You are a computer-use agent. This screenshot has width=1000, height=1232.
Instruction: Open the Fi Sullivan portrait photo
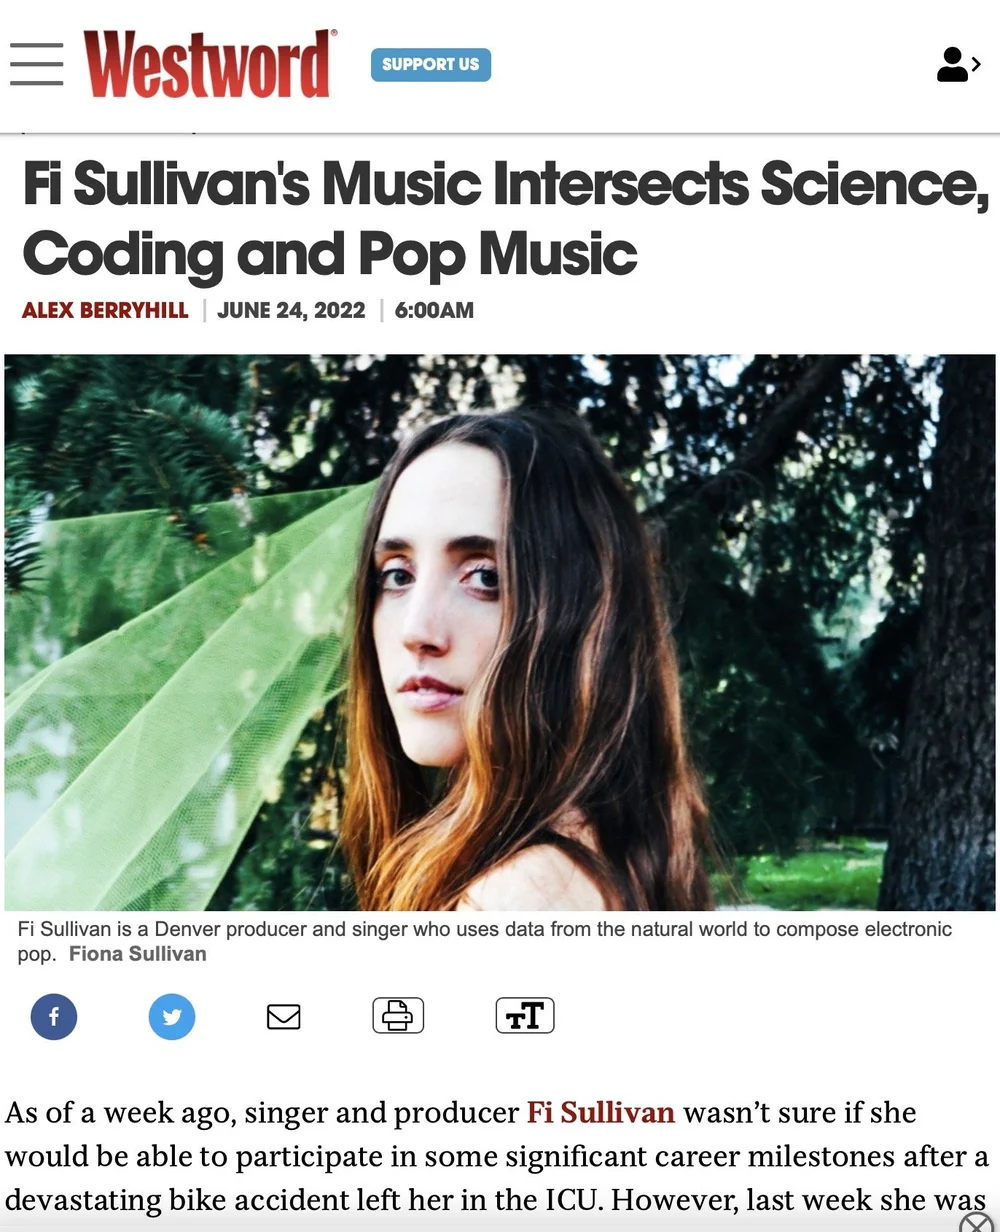click(500, 632)
